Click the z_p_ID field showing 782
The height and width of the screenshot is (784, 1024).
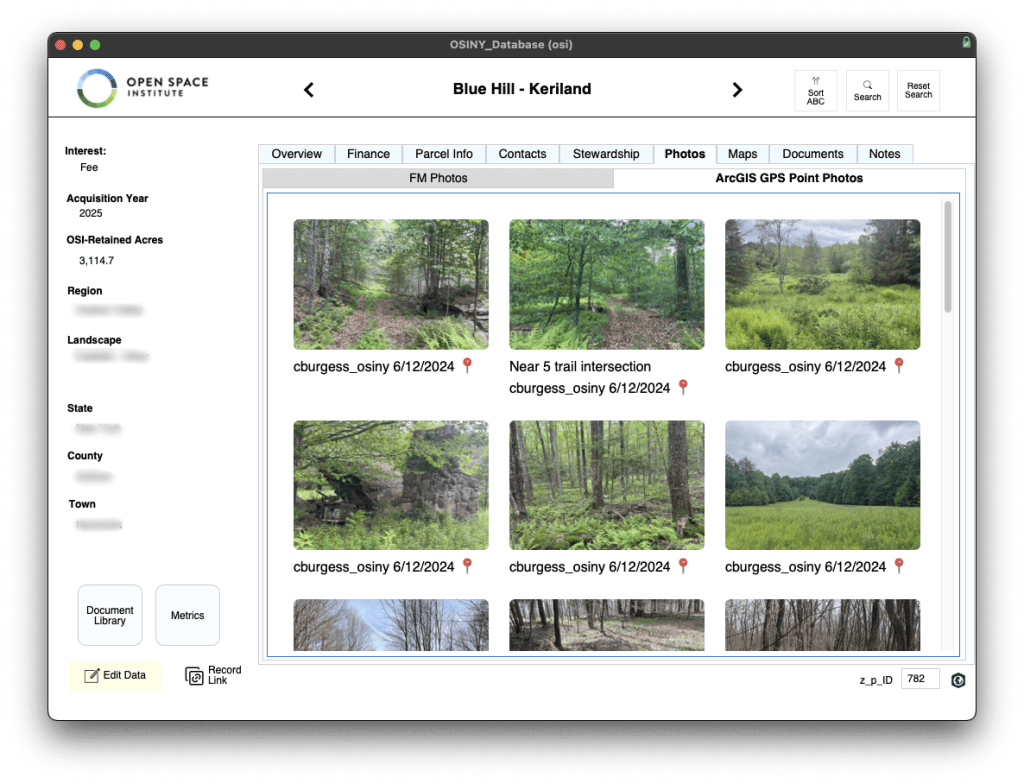pos(920,679)
